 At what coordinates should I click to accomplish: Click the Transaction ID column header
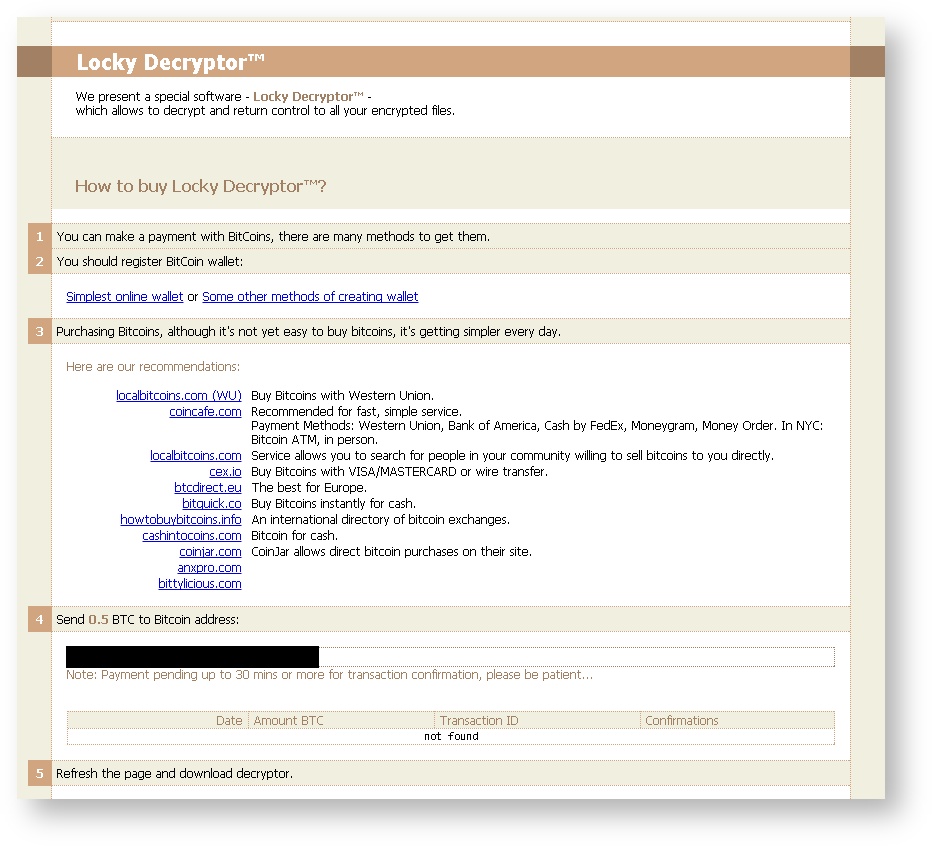479,720
